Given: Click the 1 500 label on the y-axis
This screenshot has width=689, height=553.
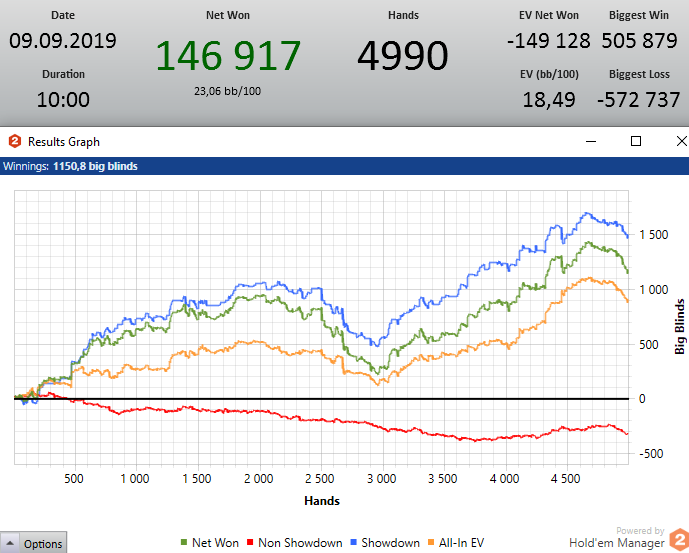Looking at the screenshot, I should (x=653, y=235).
